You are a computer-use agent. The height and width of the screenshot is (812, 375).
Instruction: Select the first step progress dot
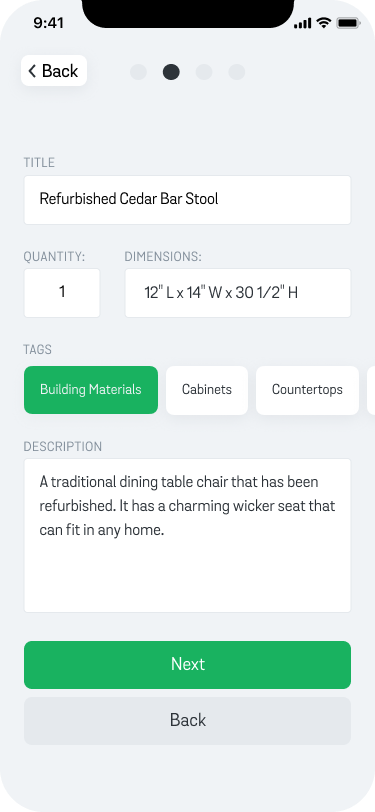pos(138,72)
